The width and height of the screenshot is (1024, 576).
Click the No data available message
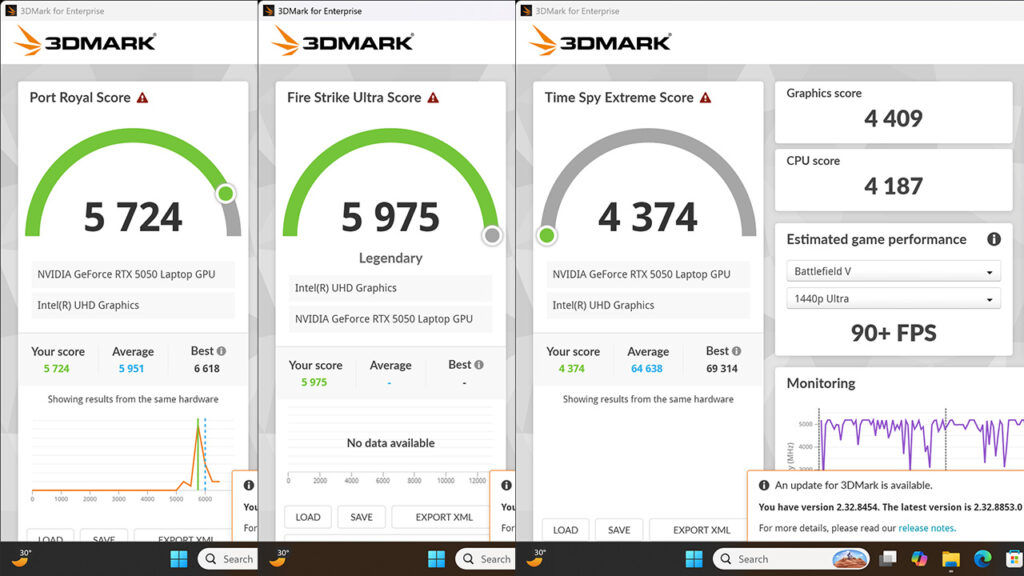coord(391,443)
